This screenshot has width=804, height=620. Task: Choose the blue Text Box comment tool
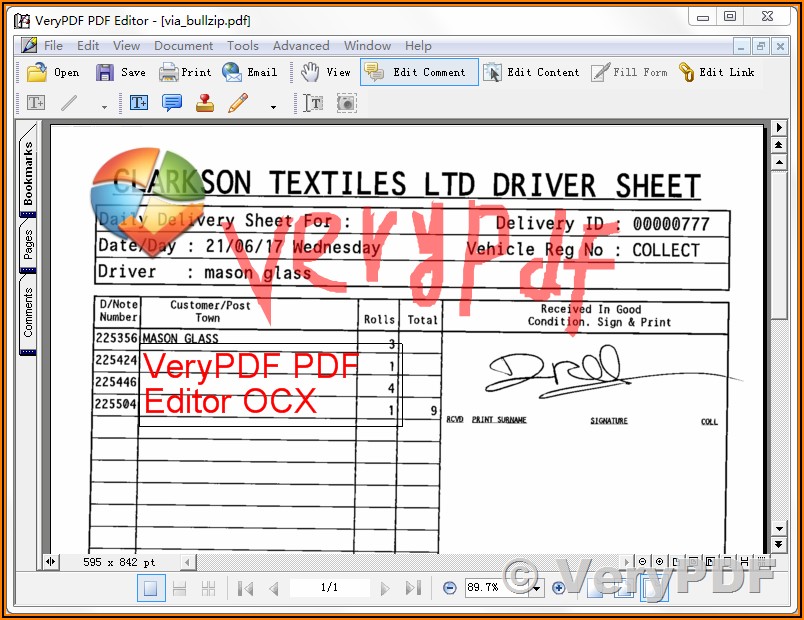click(x=139, y=103)
